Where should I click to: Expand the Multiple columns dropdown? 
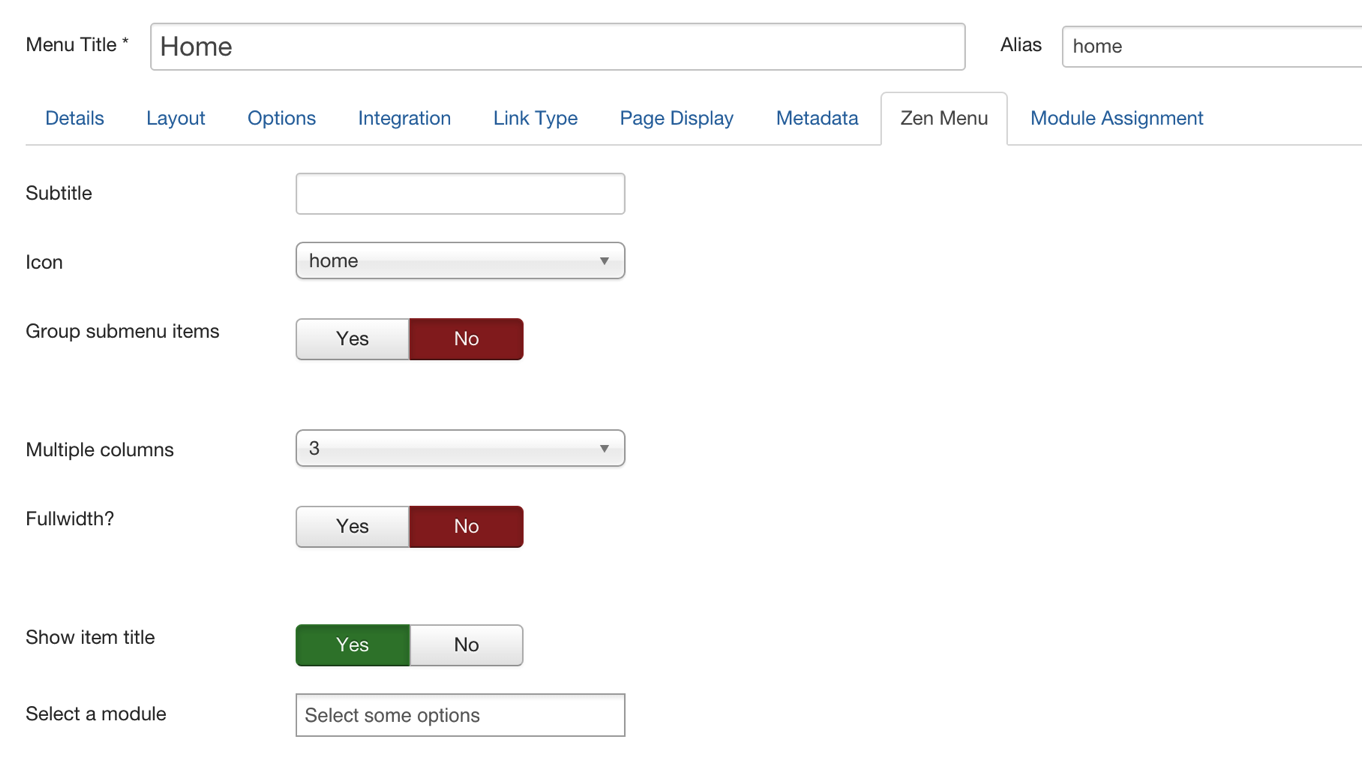click(460, 449)
